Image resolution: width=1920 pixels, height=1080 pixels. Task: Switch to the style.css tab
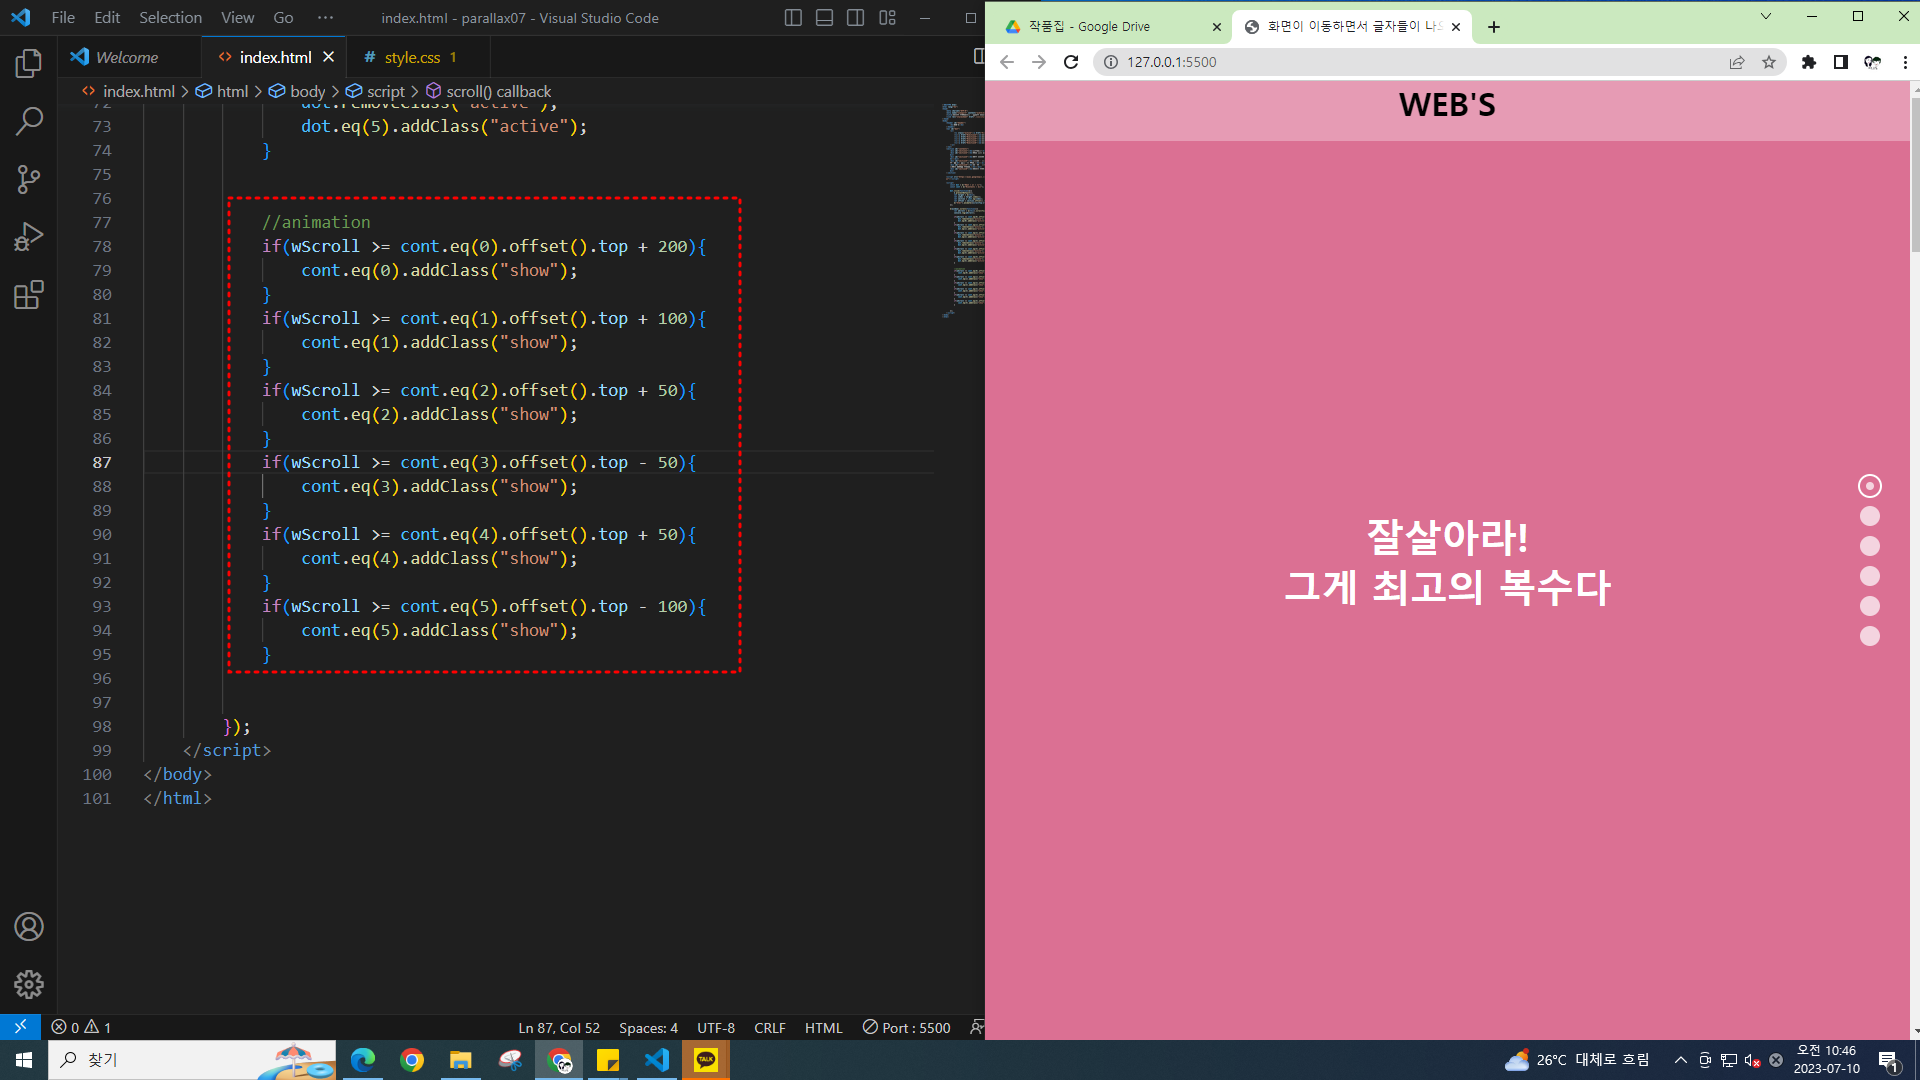pos(412,58)
